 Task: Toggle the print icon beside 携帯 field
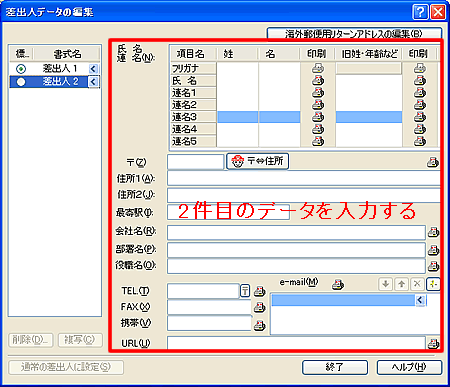pos(260,325)
